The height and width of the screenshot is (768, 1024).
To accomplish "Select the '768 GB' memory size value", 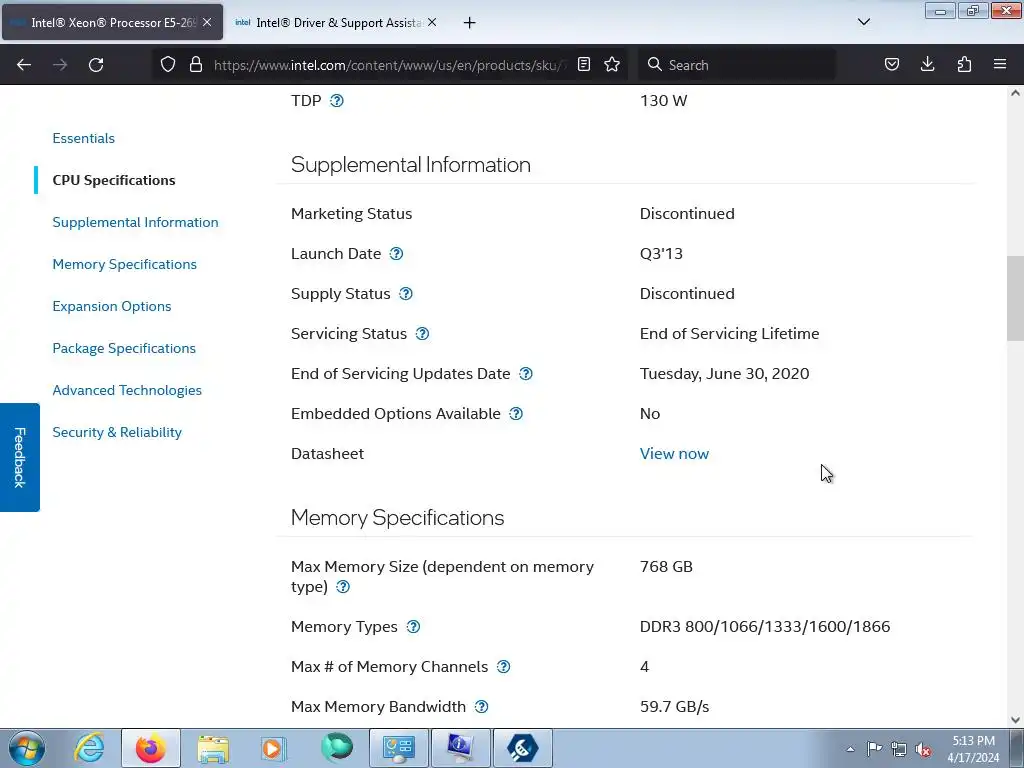I will [666, 567].
